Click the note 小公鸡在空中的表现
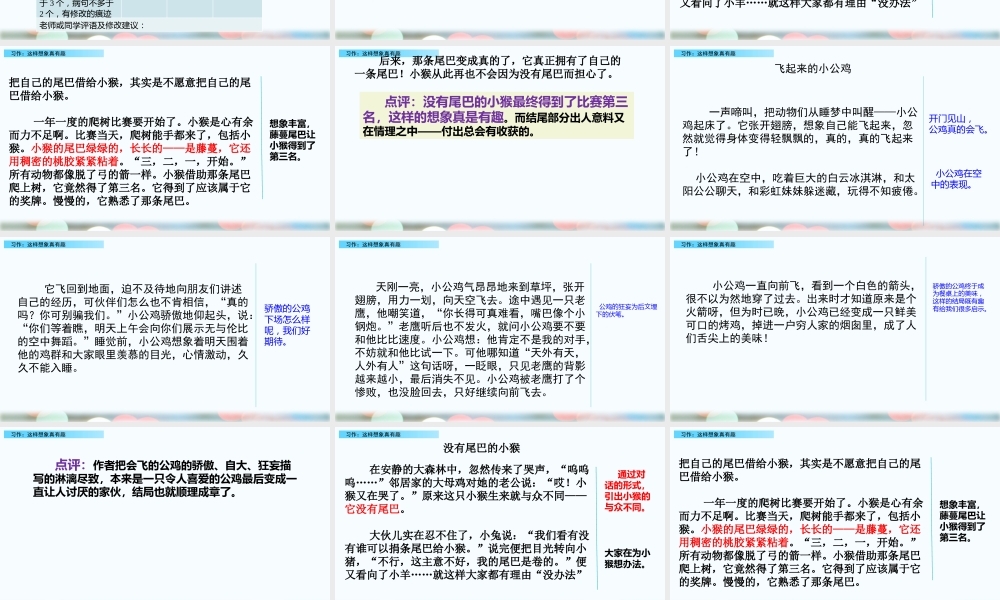 (x=958, y=179)
